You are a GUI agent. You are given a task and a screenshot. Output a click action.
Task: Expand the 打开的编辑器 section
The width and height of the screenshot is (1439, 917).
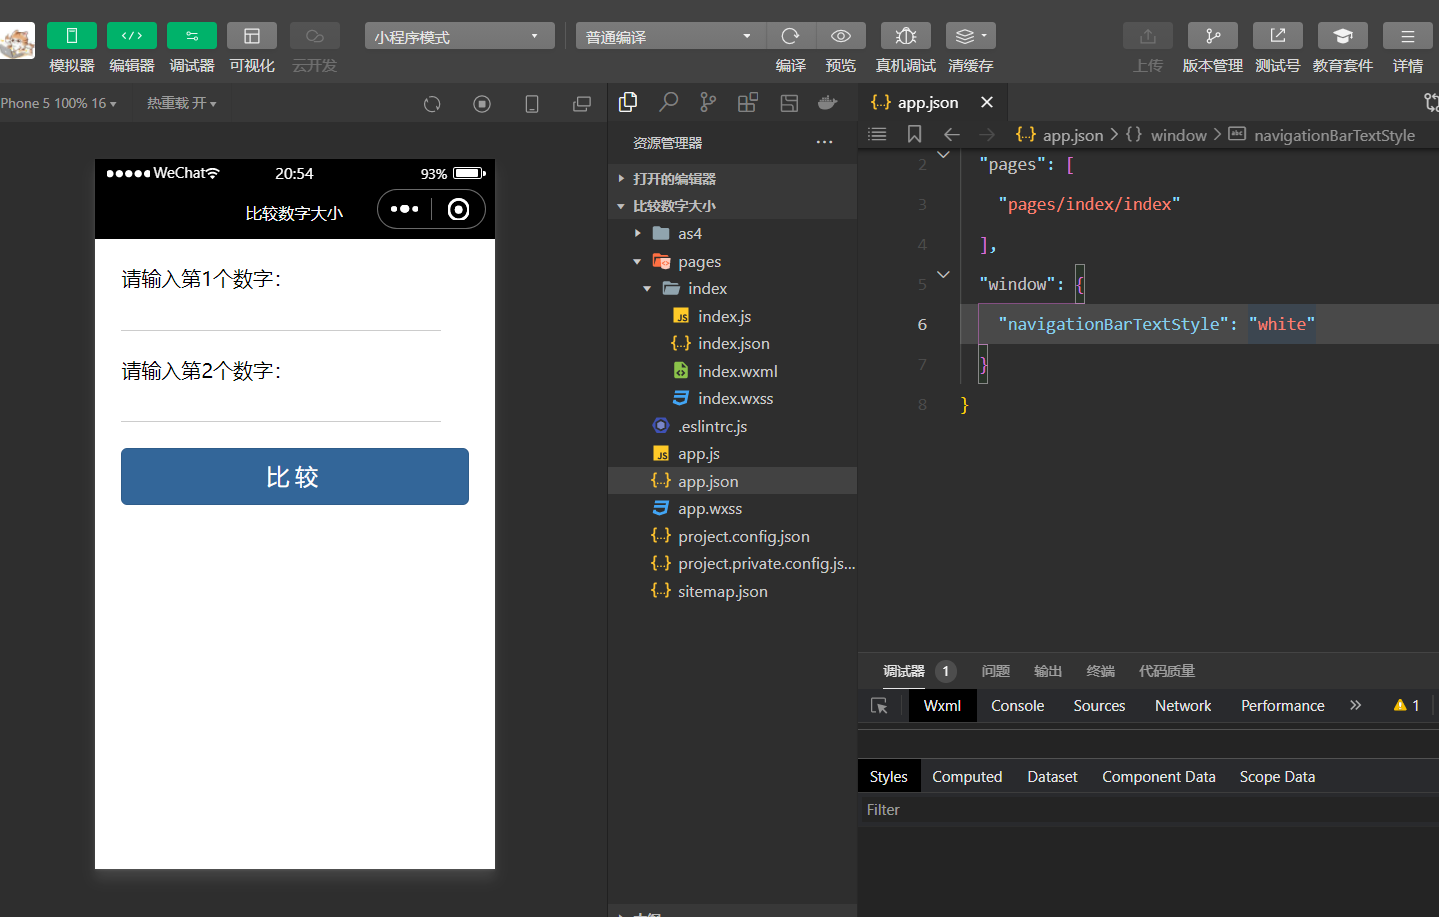coord(732,178)
